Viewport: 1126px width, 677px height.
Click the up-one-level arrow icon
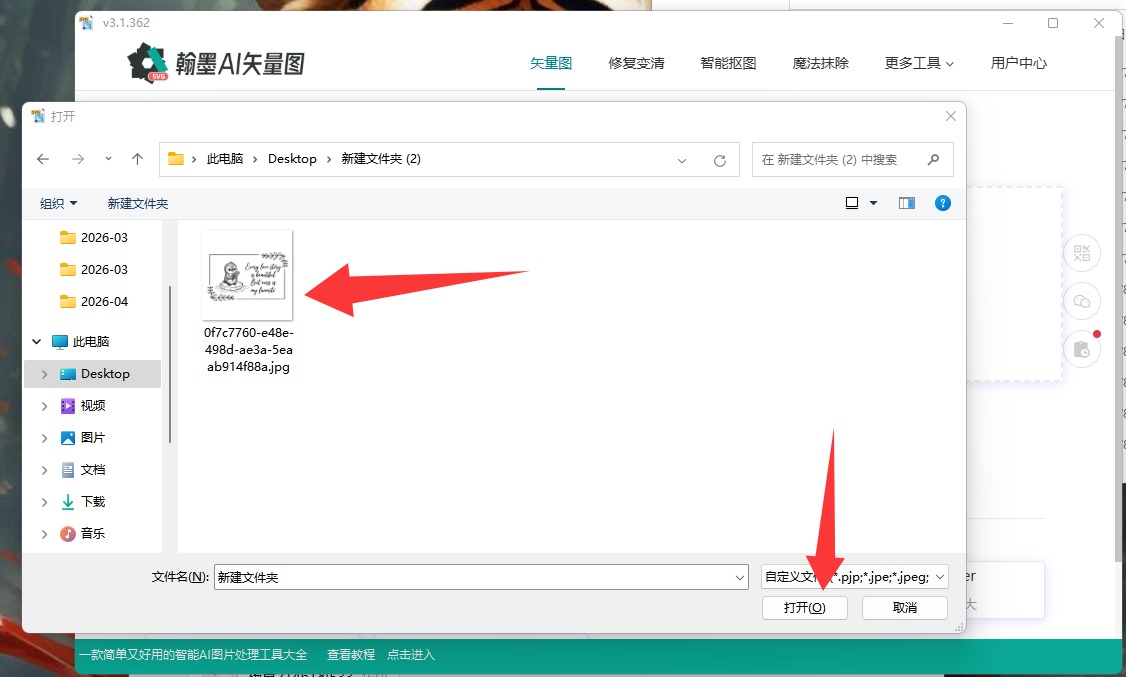click(135, 159)
